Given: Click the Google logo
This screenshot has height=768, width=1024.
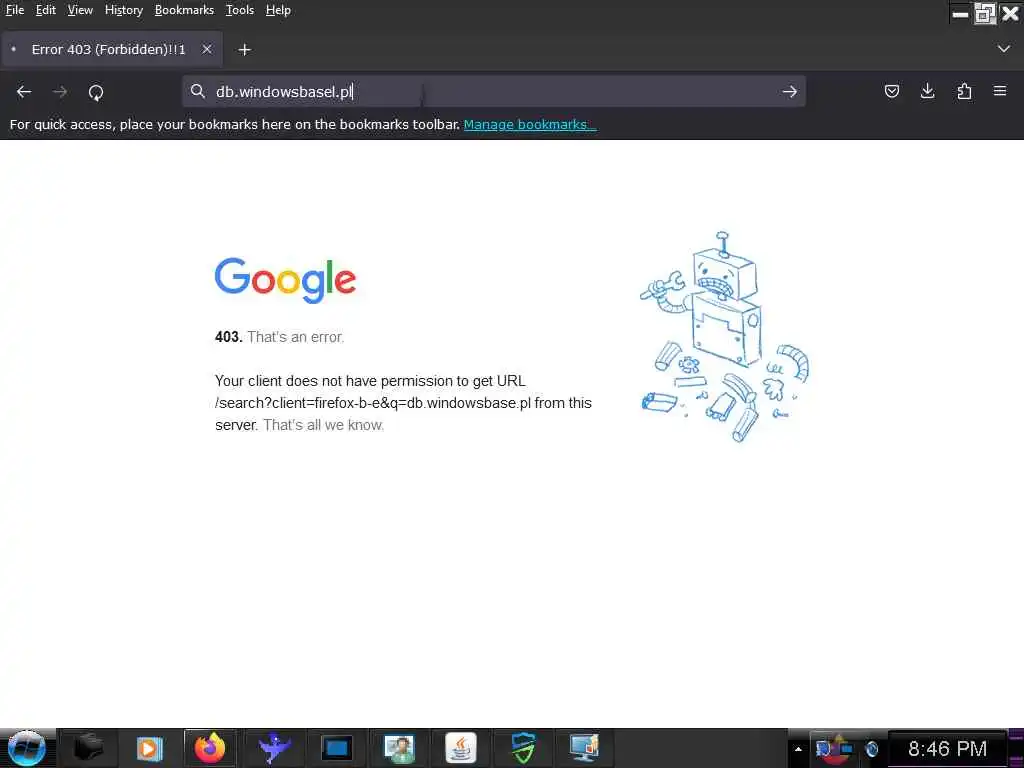Looking at the screenshot, I should (x=285, y=280).
